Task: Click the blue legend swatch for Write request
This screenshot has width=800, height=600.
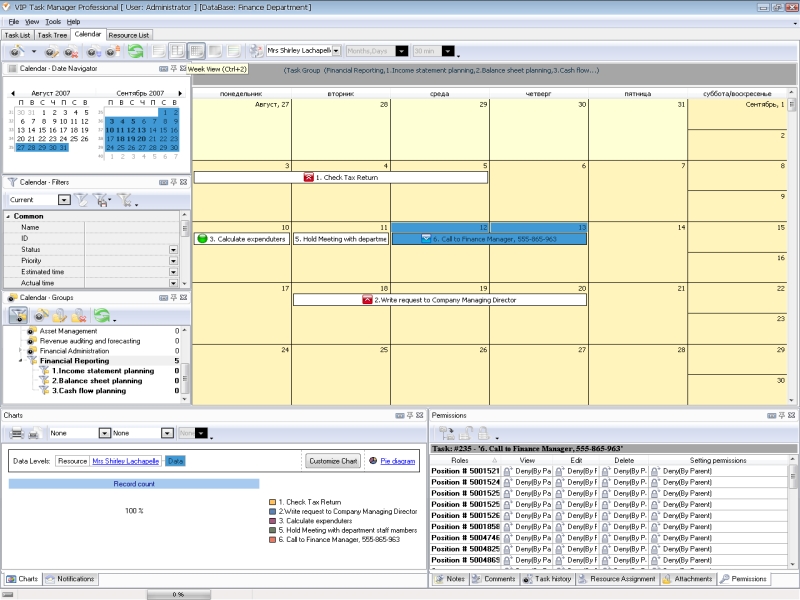Action: 272,512
